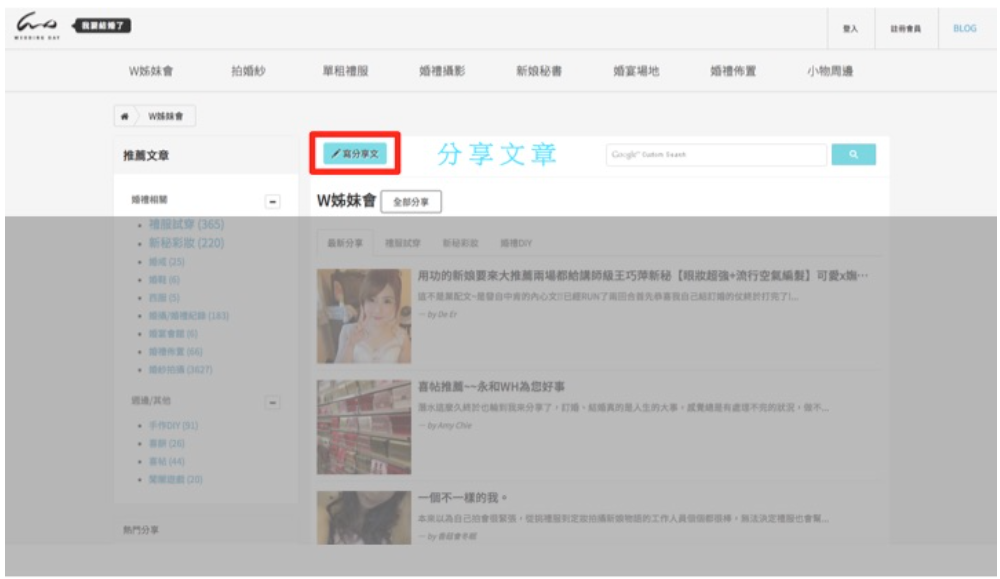
Task: Open sidebar category with count (3627)
Action: point(180,369)
